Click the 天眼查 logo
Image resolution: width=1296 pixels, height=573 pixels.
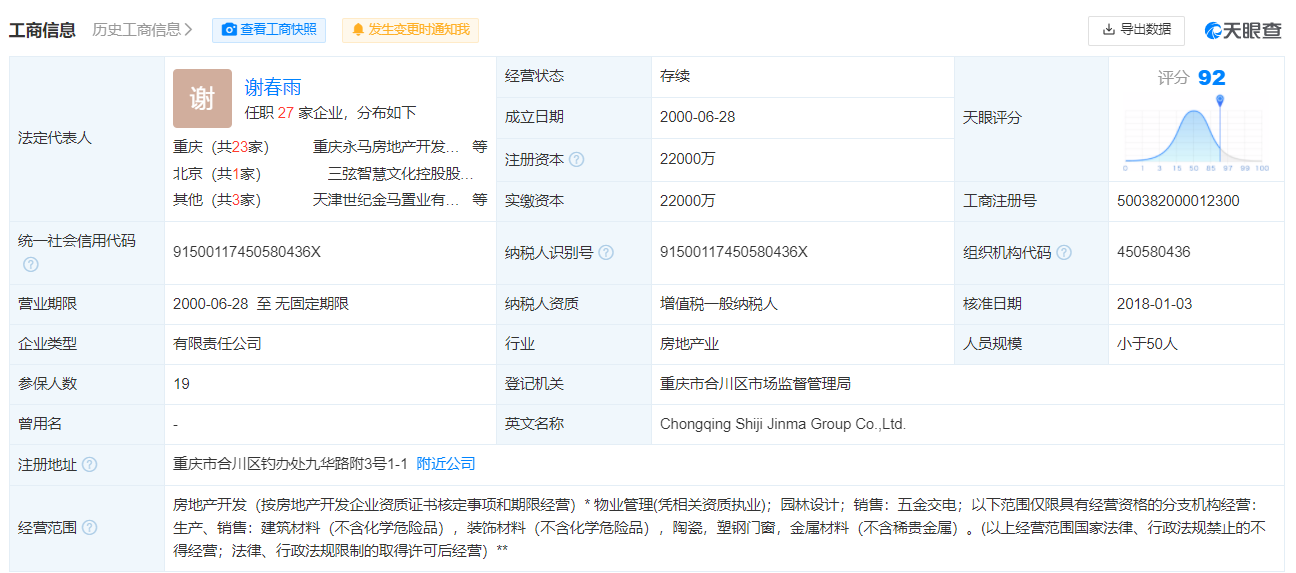[x=1243, y=30]
